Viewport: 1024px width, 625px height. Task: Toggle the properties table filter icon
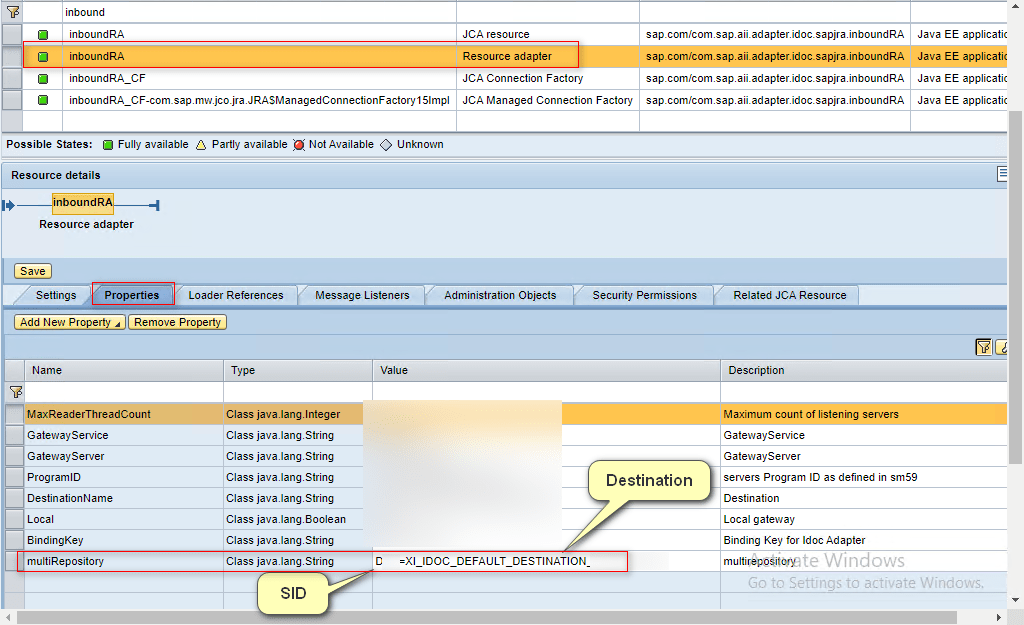click(984, 347)
